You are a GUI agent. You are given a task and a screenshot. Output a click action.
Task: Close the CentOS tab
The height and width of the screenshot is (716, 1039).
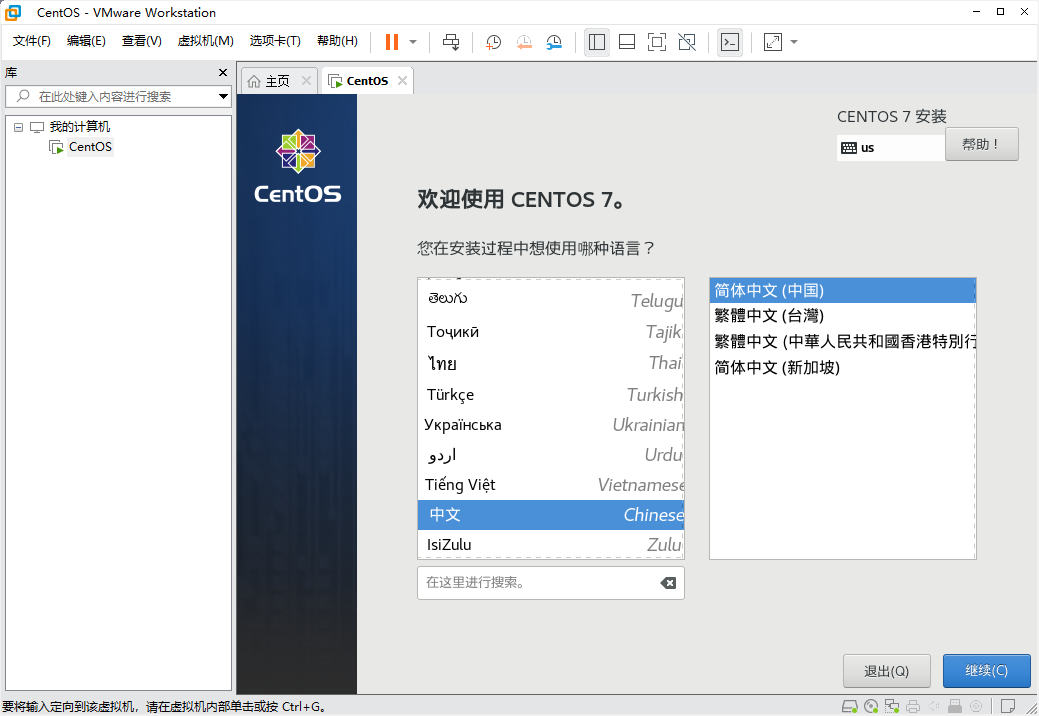[x=402, y=80]
